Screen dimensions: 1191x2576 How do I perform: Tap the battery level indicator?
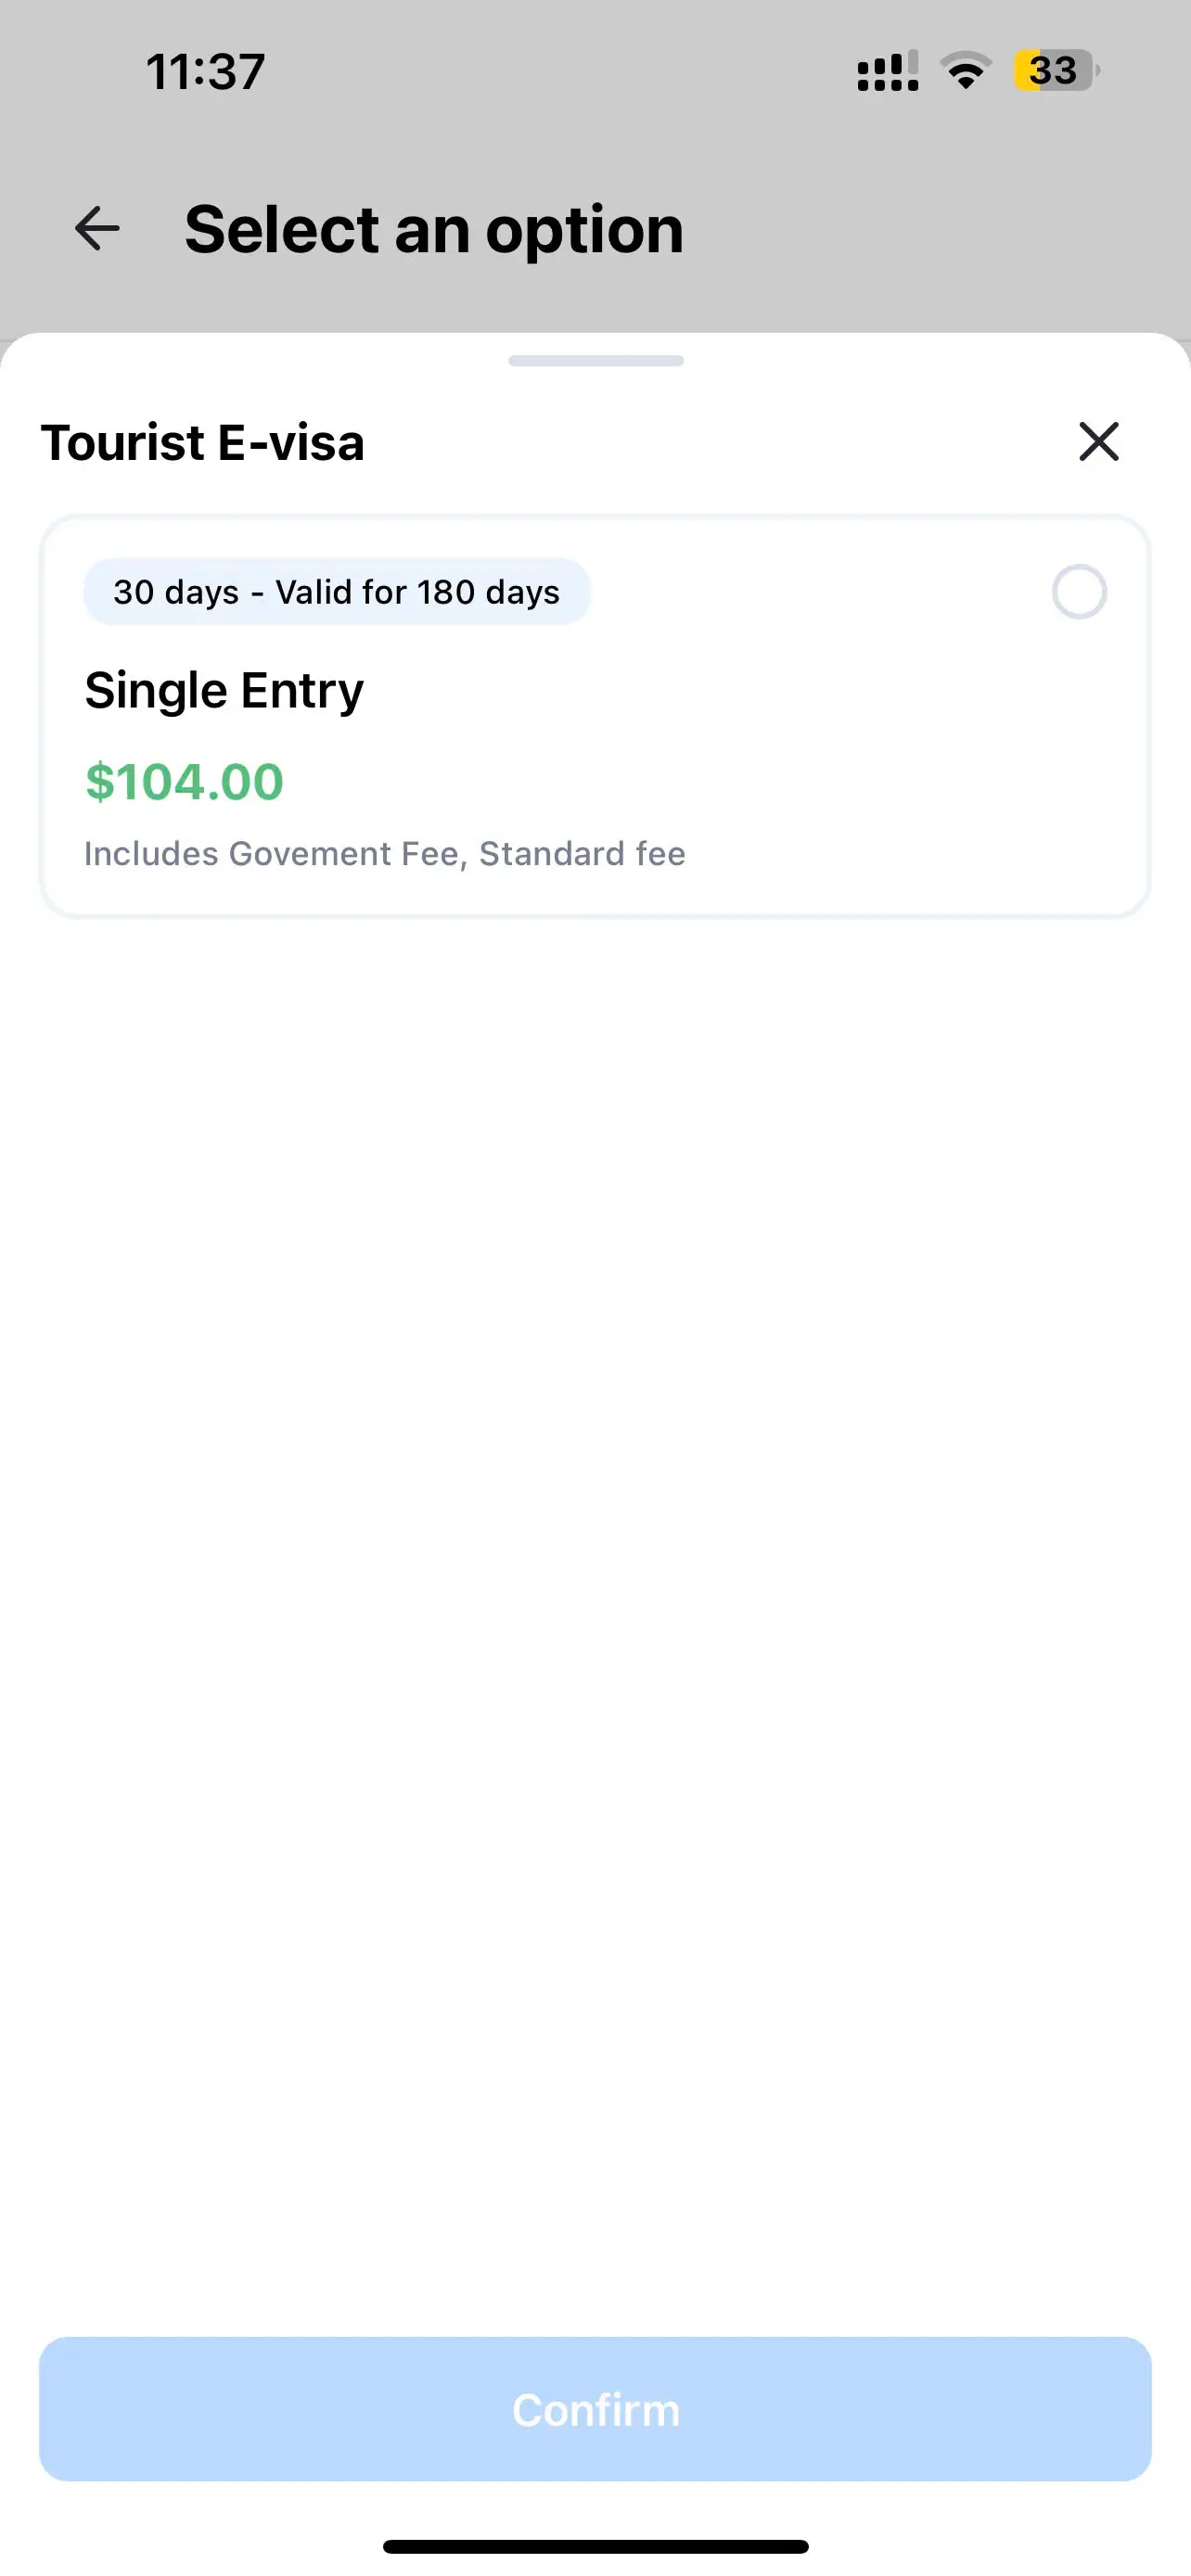(1055, 71)
